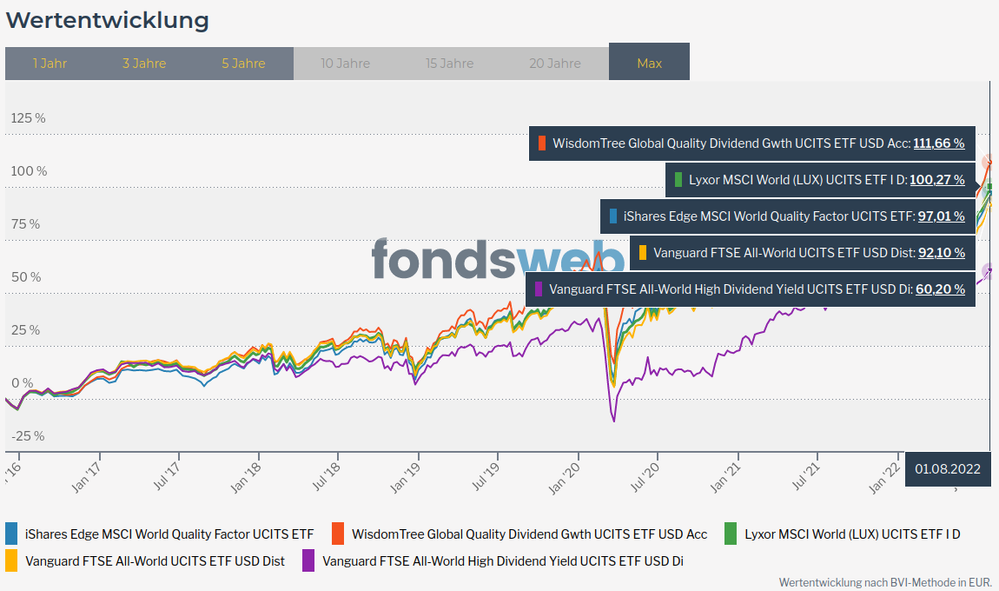This screenshot has height=591, width=999.
Task: Click the yellow Vanguard All-World legend square
Action: pyautogui.click(x=12, y=561)
